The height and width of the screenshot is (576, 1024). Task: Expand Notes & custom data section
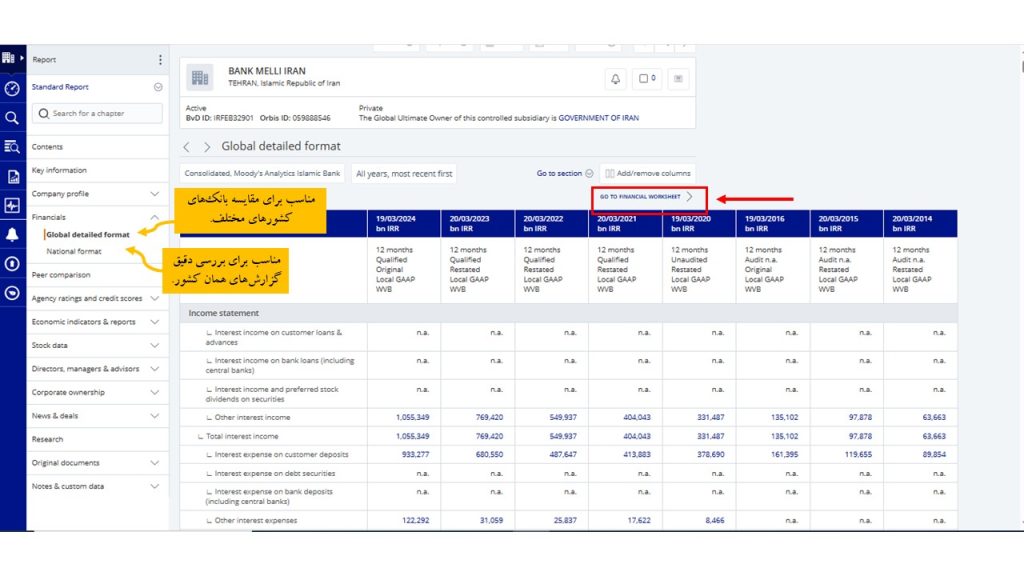(x=155, y=487)
